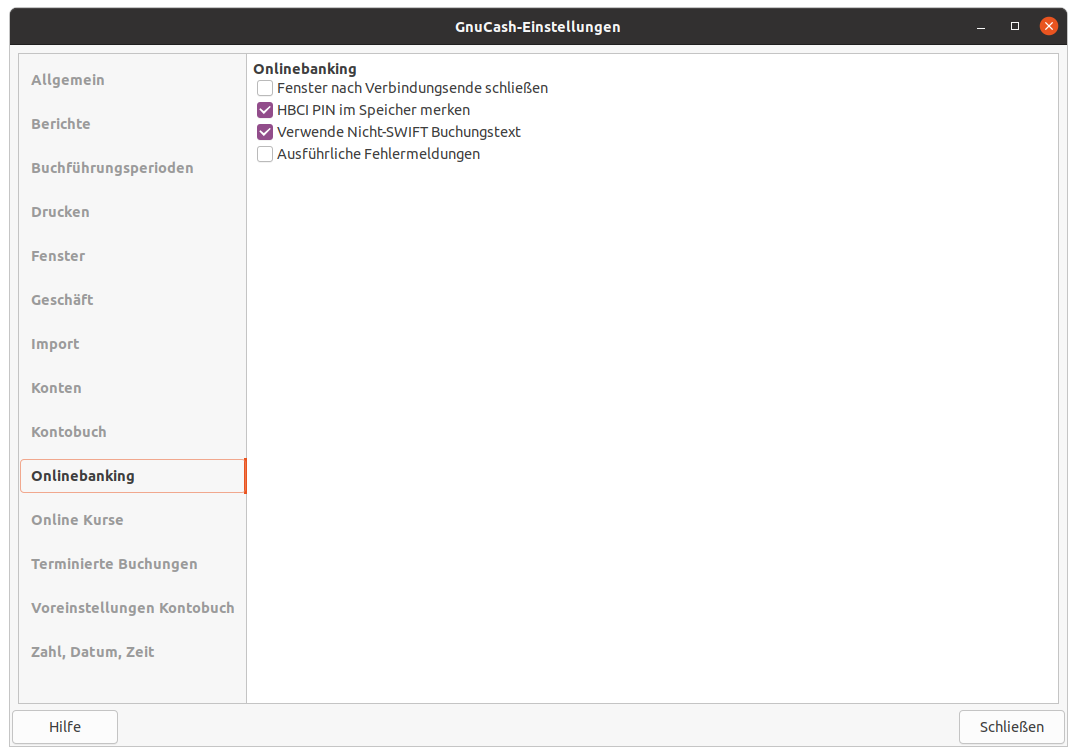Go to Terminierte Buchungen settings
1077x756 pixels.
114,564
